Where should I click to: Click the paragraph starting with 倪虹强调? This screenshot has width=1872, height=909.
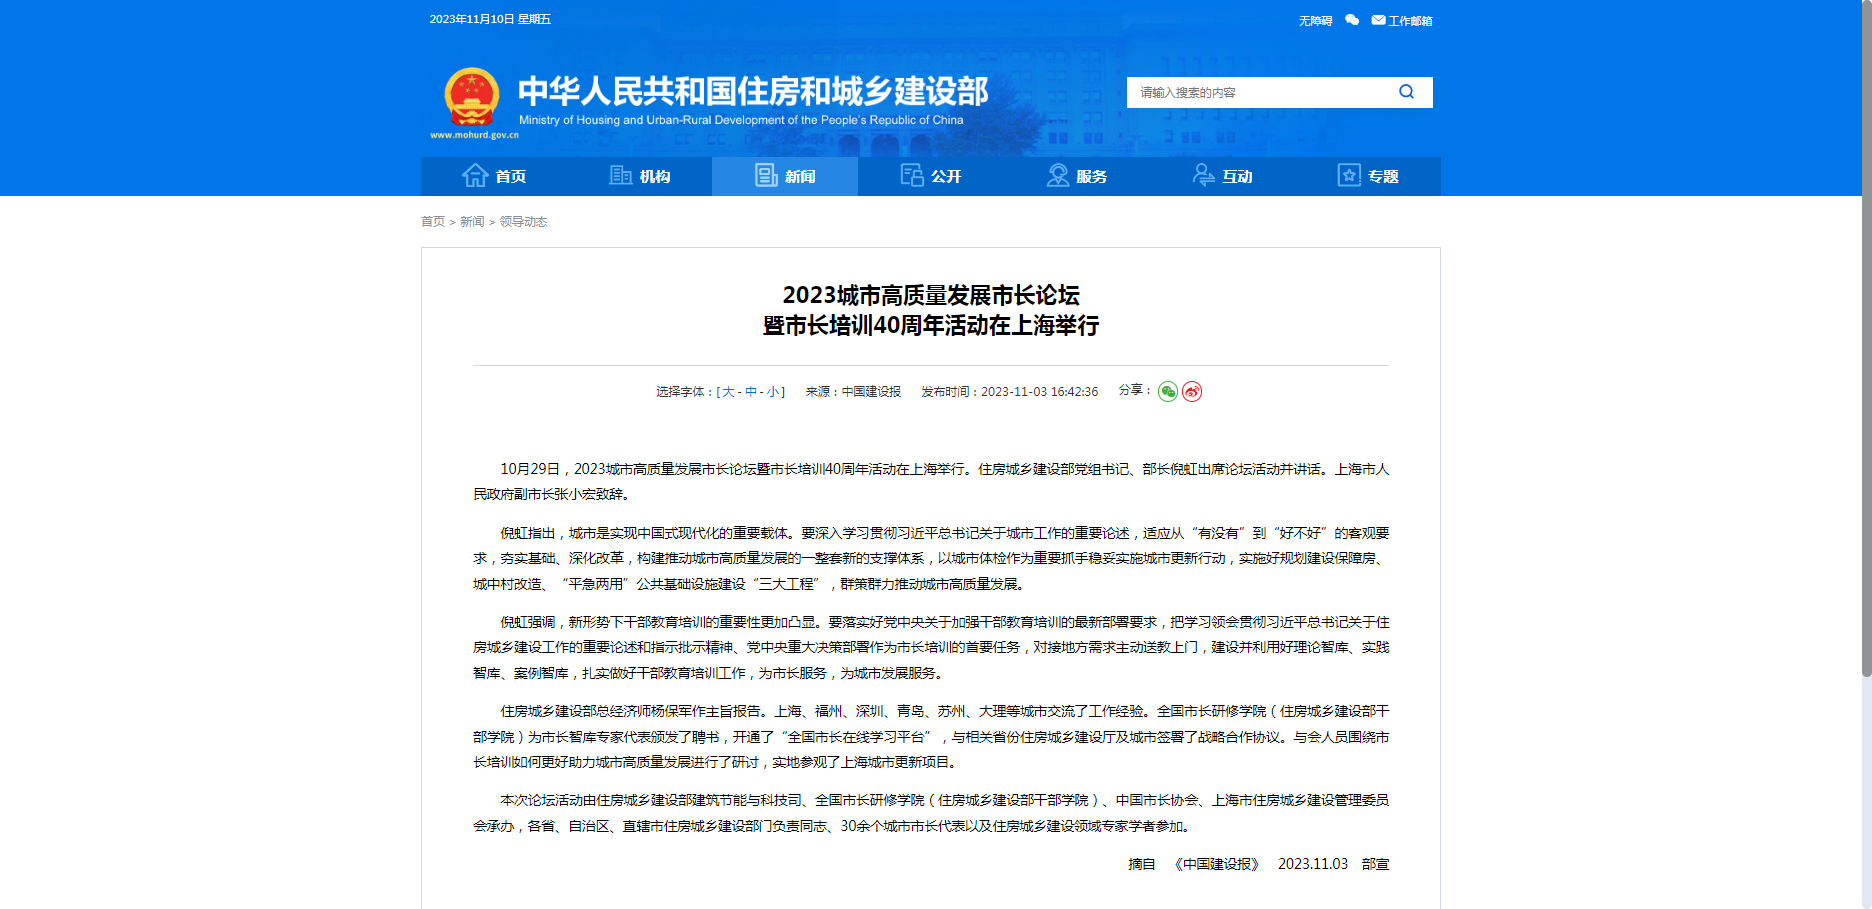point(931,647)
